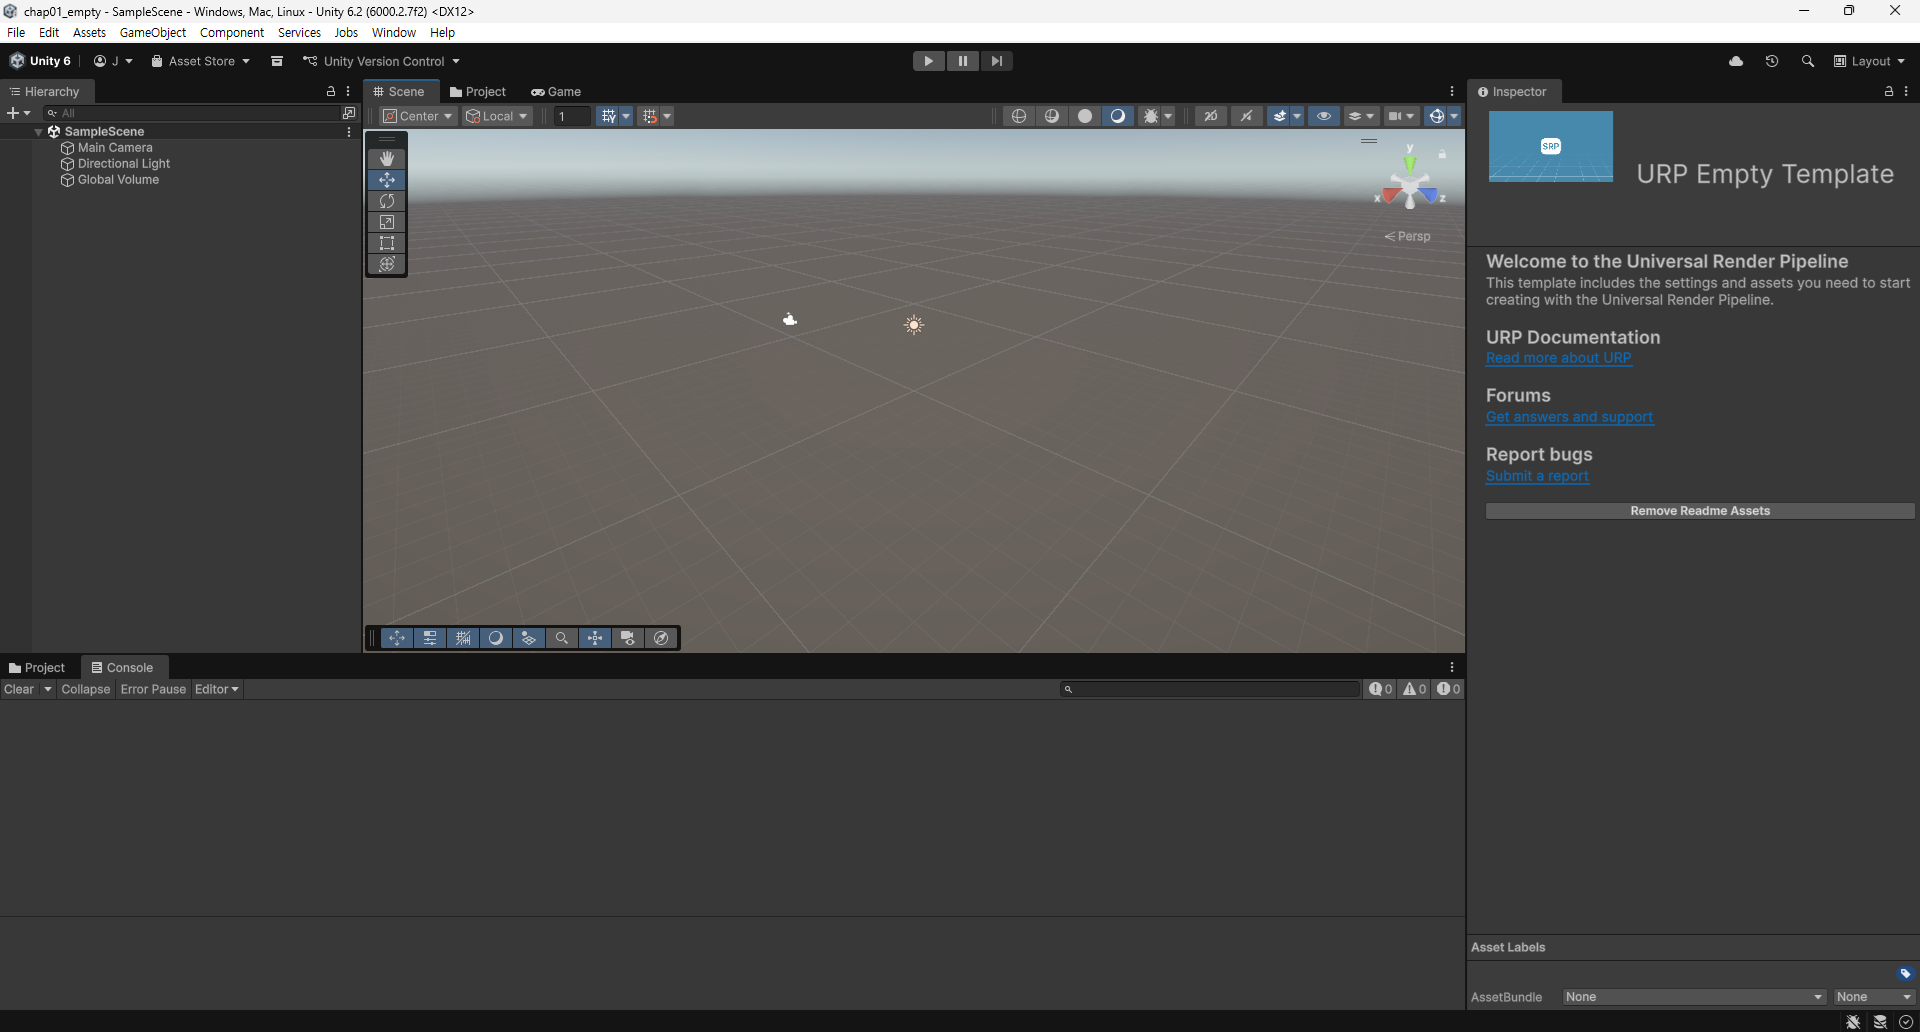Open the asset labels tag icon

[1905, 973]
